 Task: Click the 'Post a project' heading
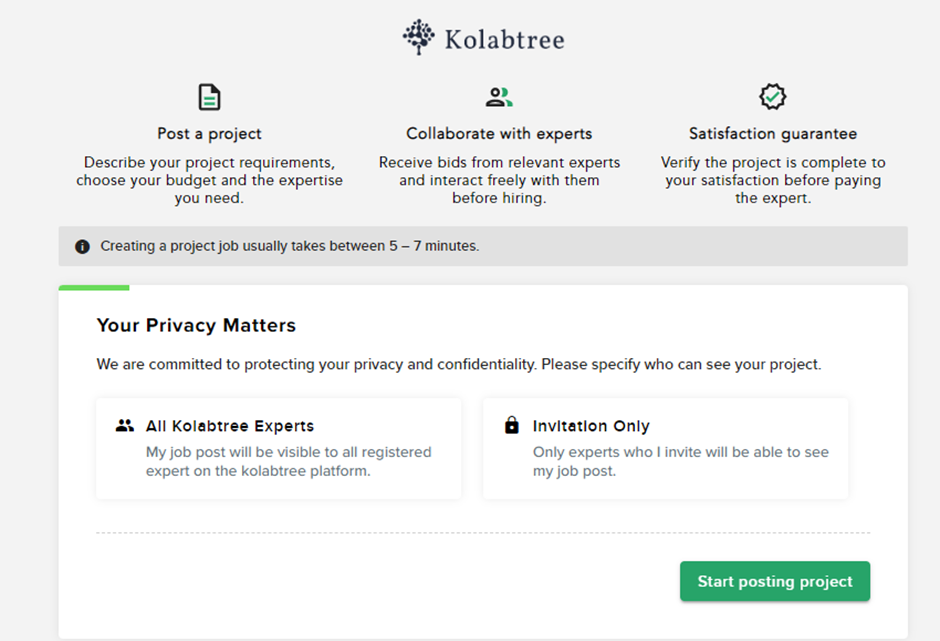coord(209,134)
